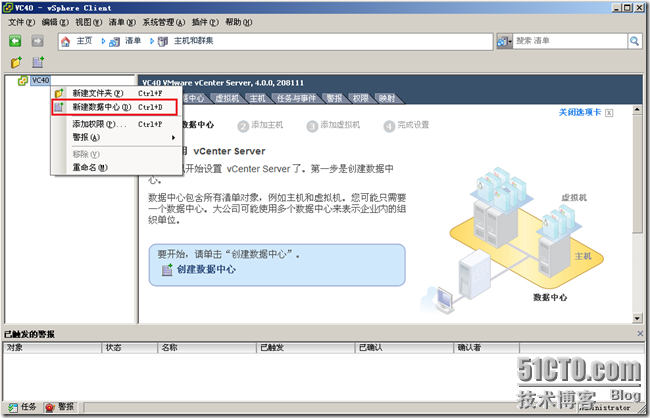Image resolution: width=650 pixels, height=418 pixels.
Task: Open the 系统管理 menu
Action: pyautogui.click(x=163, y=22)
